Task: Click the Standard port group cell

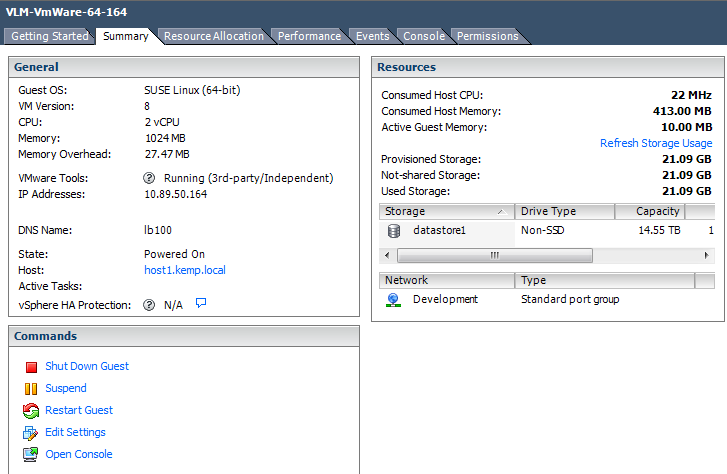Action: click(x=570, y=300)
